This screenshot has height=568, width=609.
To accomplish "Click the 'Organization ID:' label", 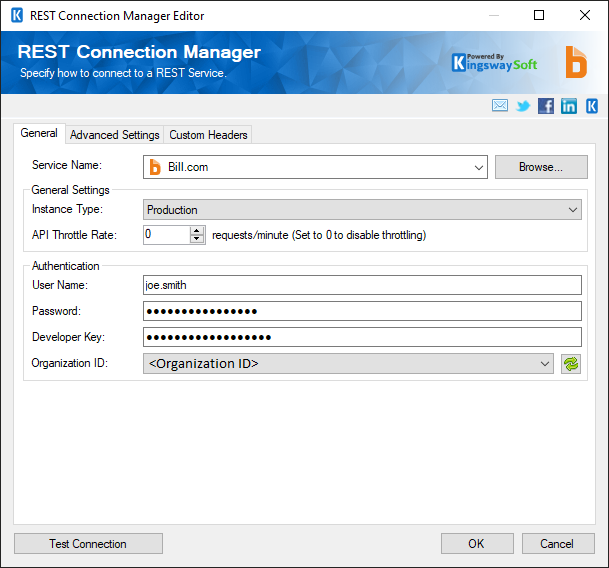I will (70, 363).
